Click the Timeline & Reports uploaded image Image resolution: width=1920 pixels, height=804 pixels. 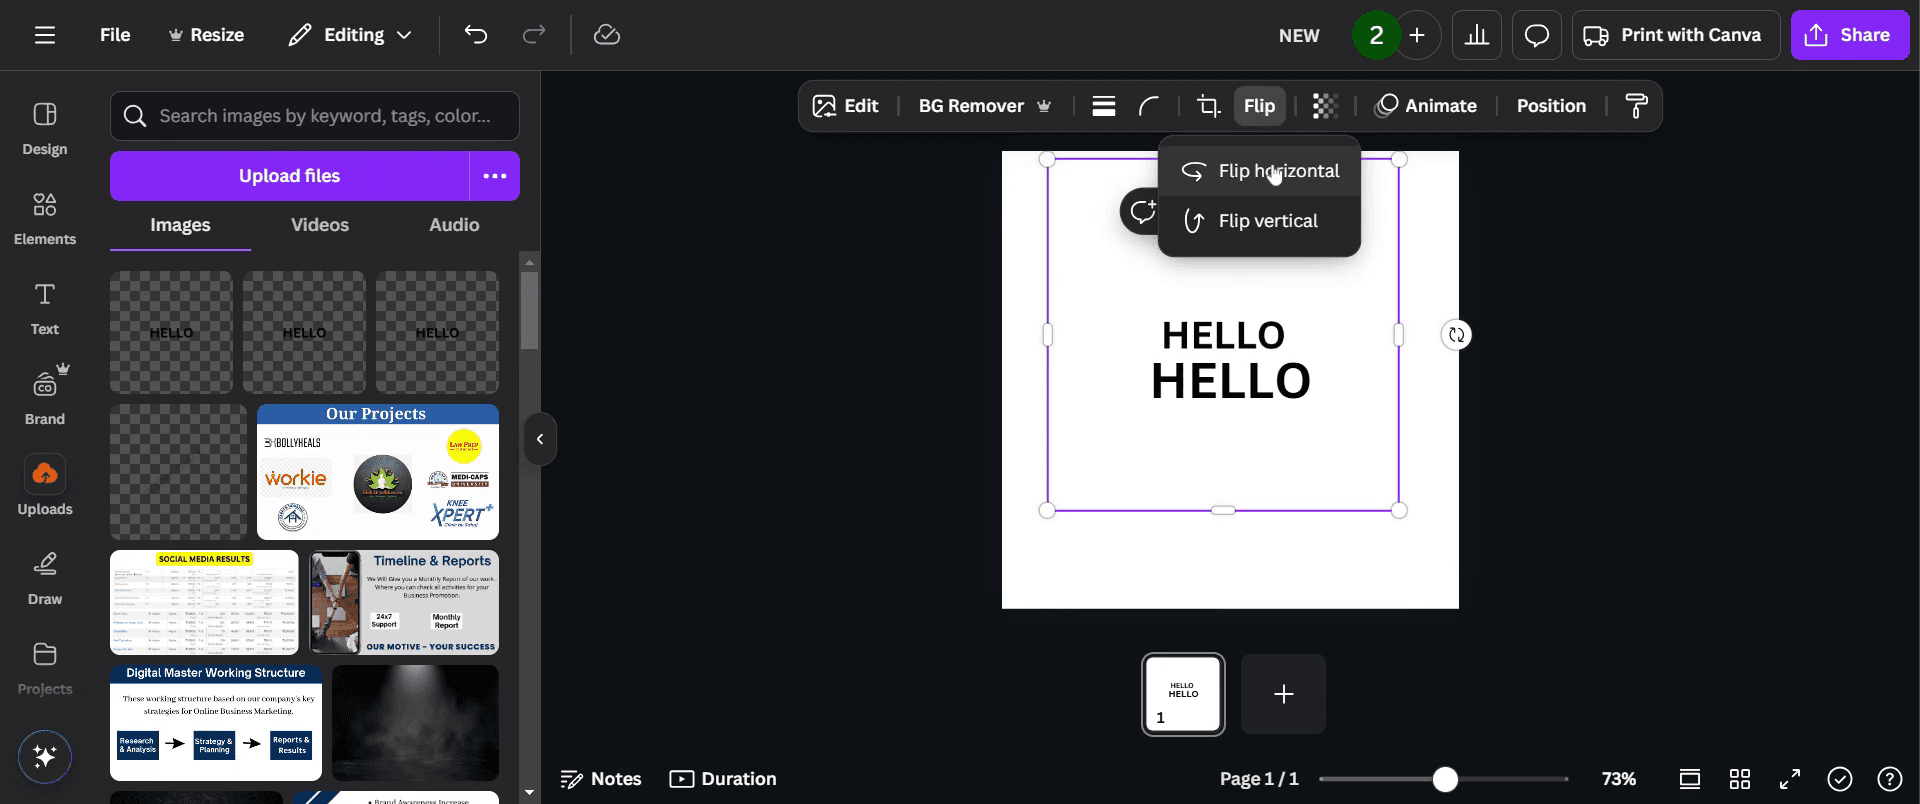coord(404,602)
